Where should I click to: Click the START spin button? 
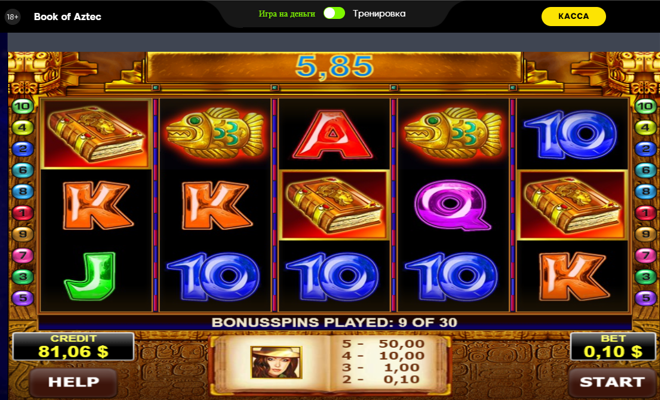(x=612, y=382)
